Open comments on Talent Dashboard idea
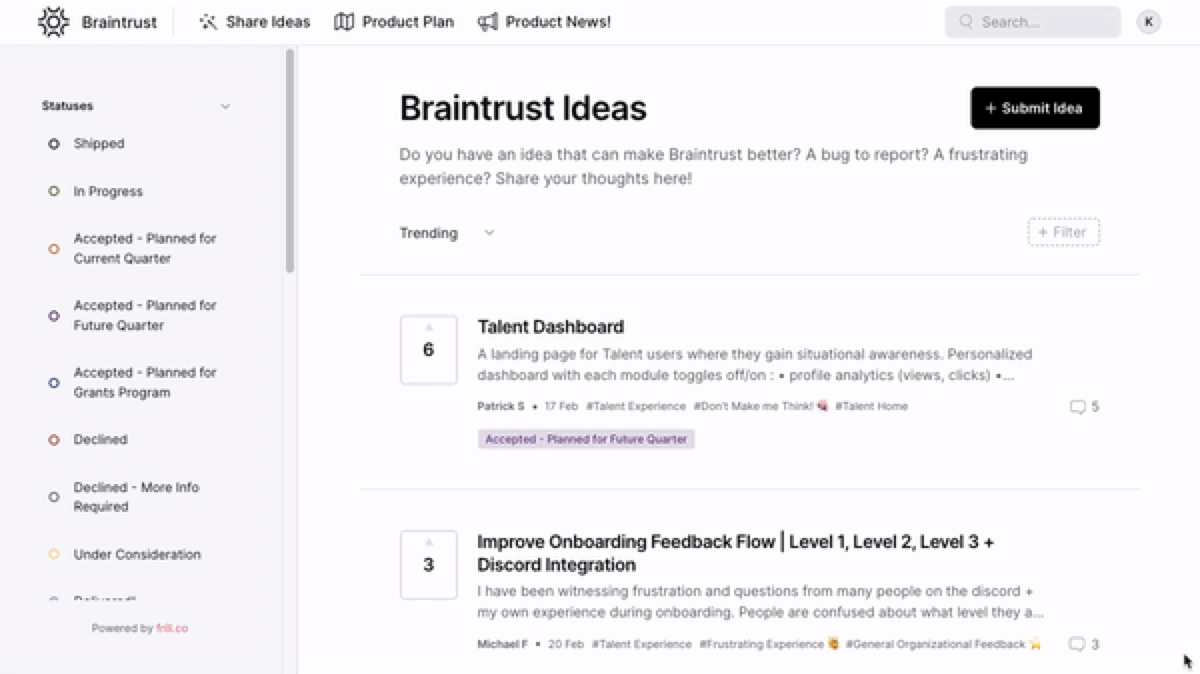This screenshot has height=674, width=1200. [1084, 407]
